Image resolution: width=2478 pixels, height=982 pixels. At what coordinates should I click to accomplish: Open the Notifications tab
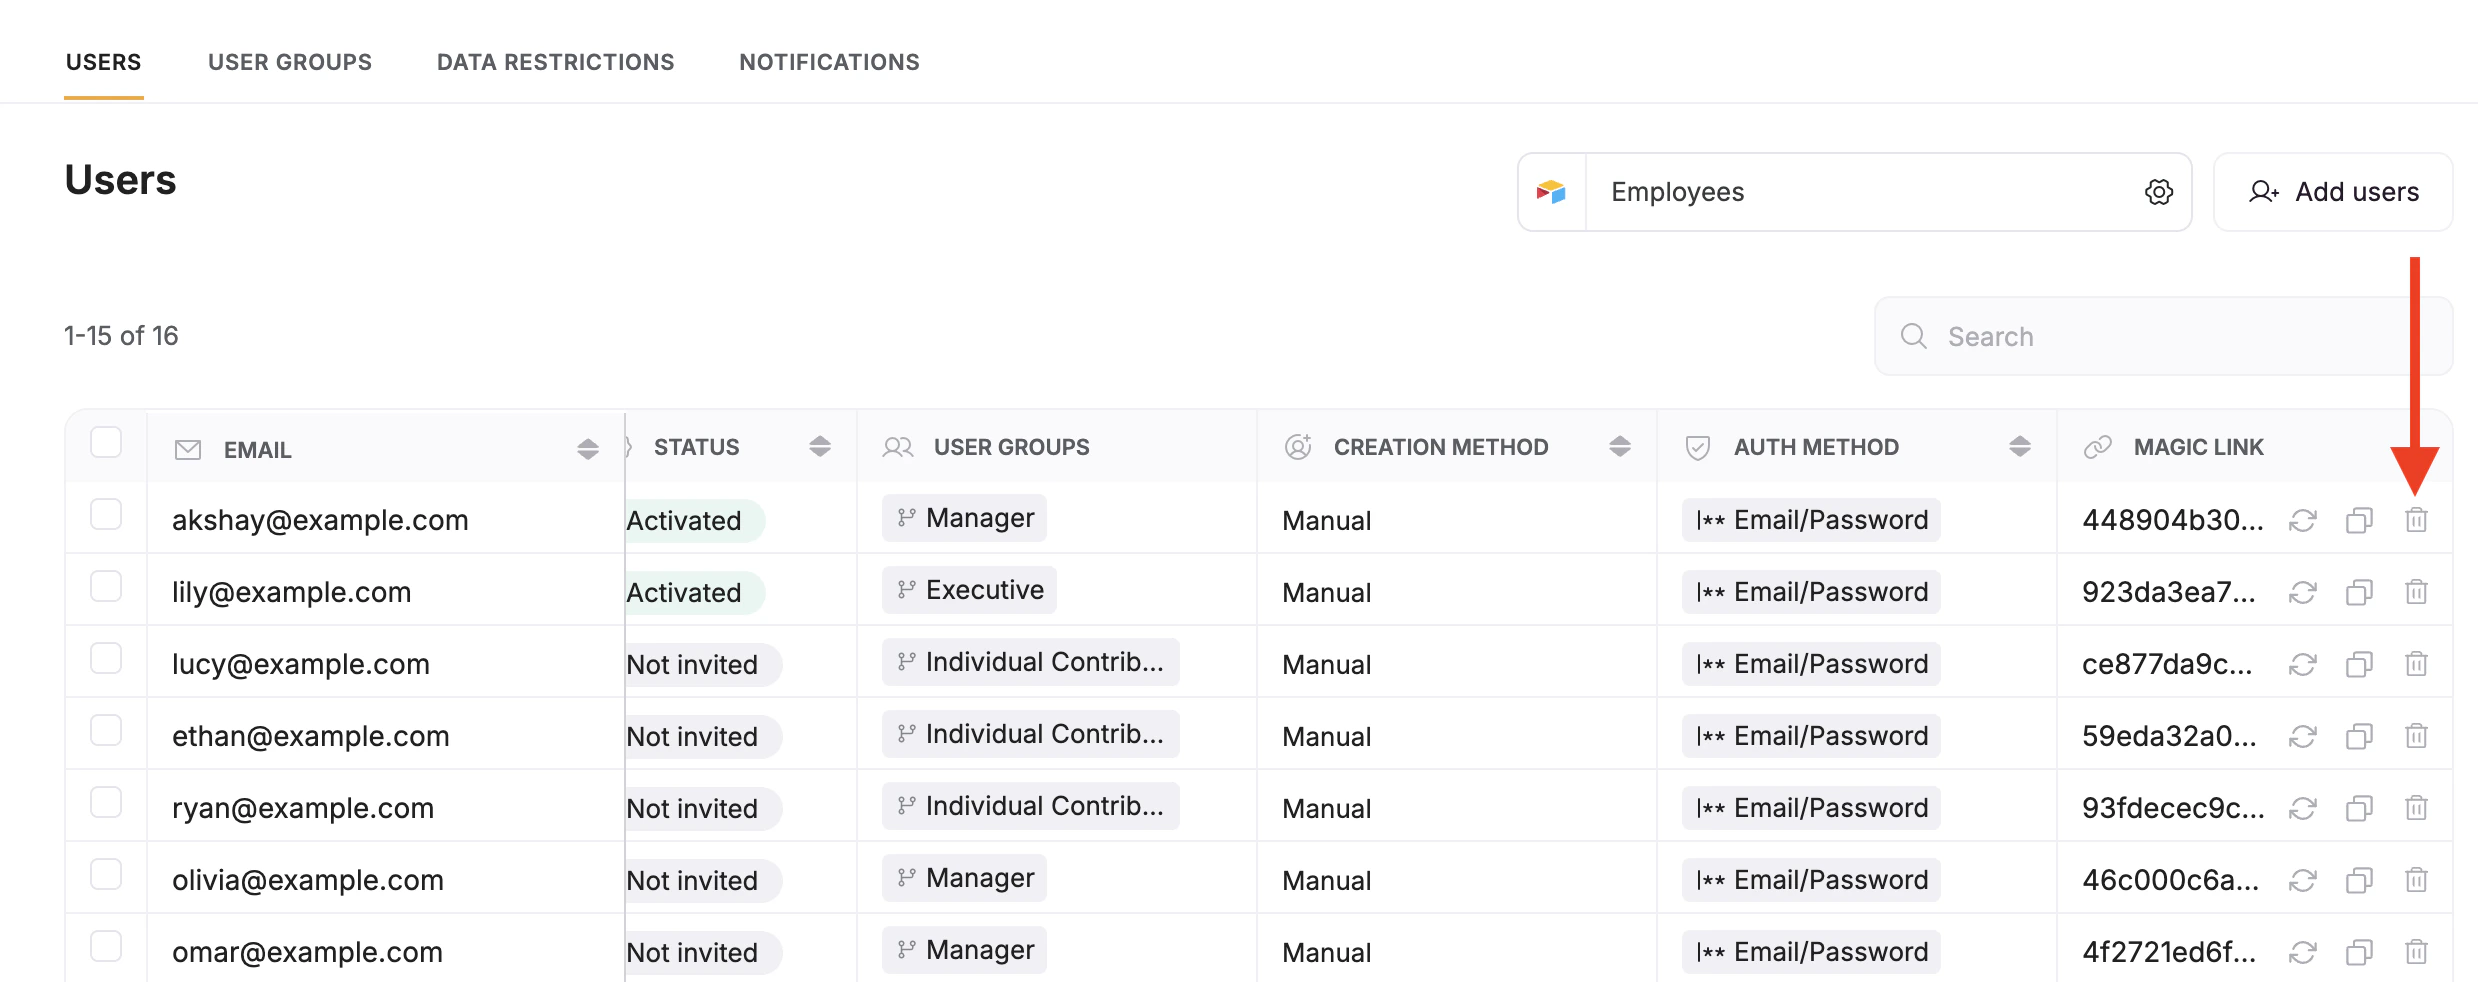830,62
